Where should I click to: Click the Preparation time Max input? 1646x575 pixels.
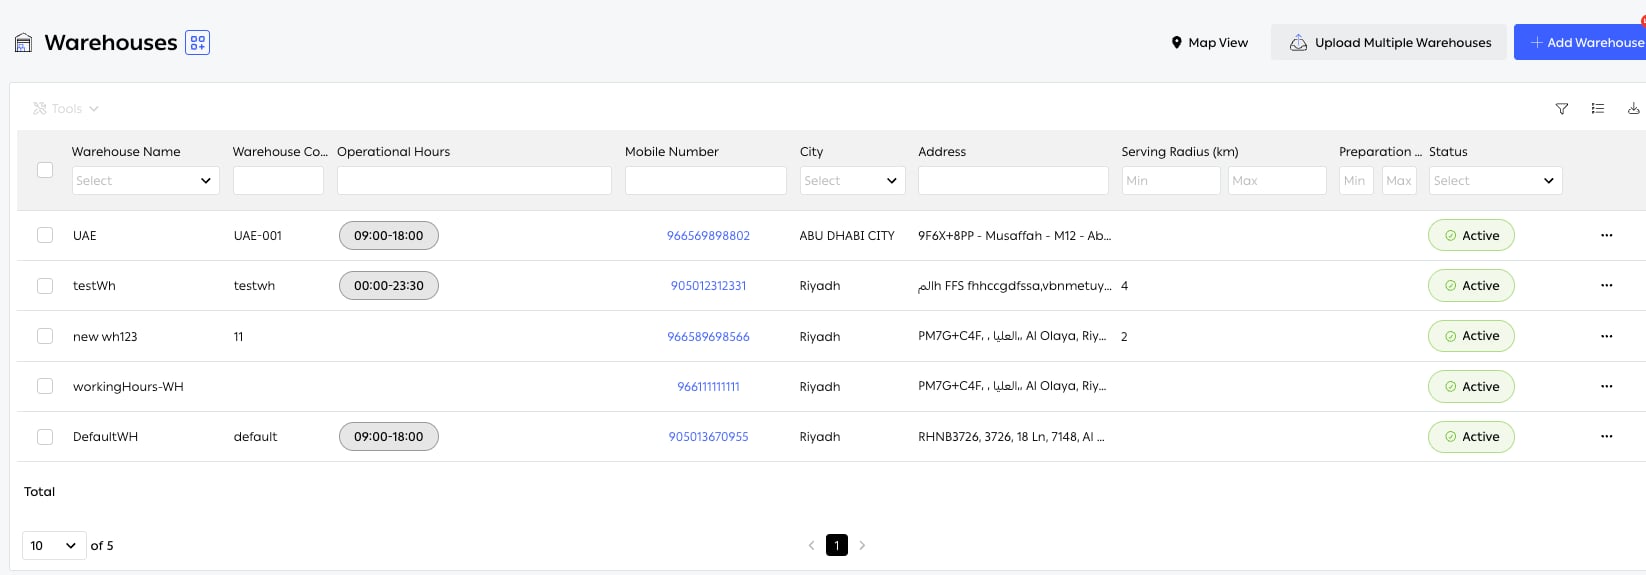tap(1399, 180)
